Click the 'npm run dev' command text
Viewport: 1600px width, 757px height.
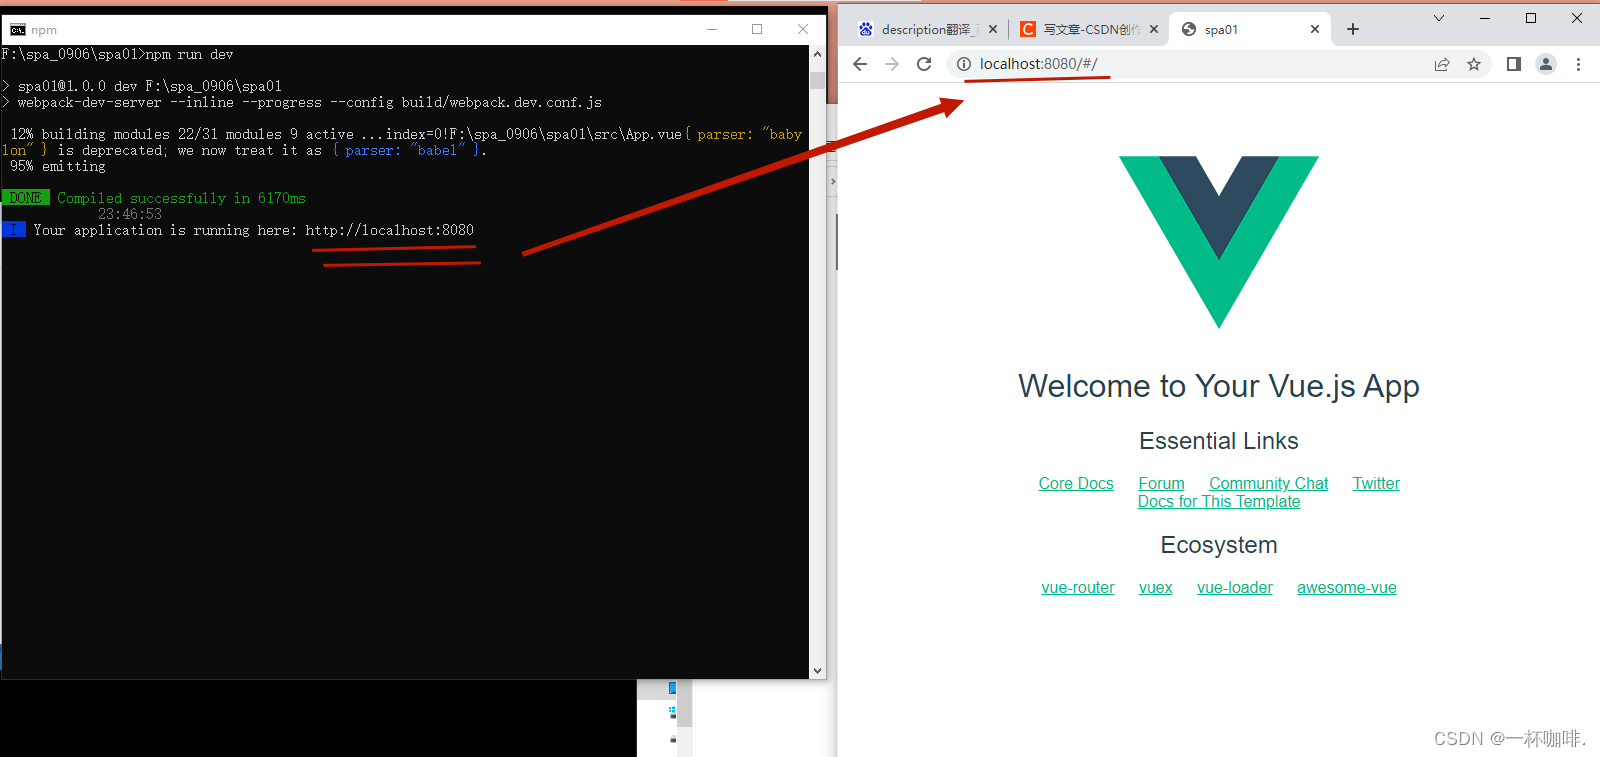point(190,54)
